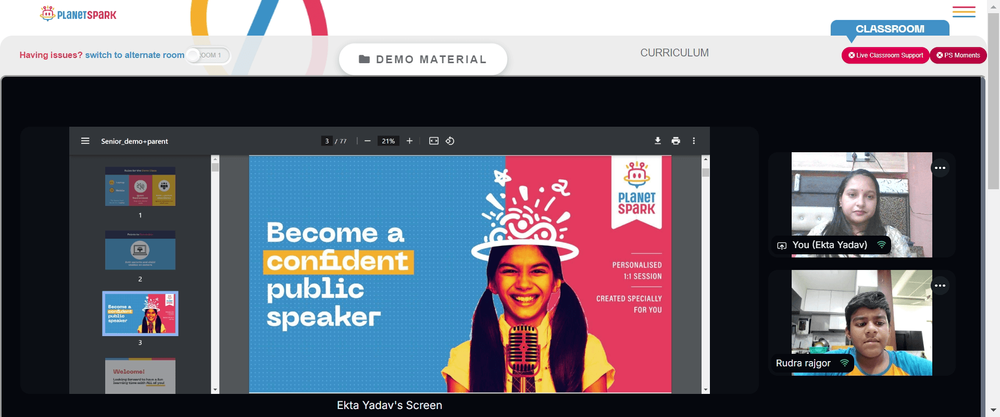Check Rudra rajgor network signal icon
1000x417 pixels.
click(844, 363)
